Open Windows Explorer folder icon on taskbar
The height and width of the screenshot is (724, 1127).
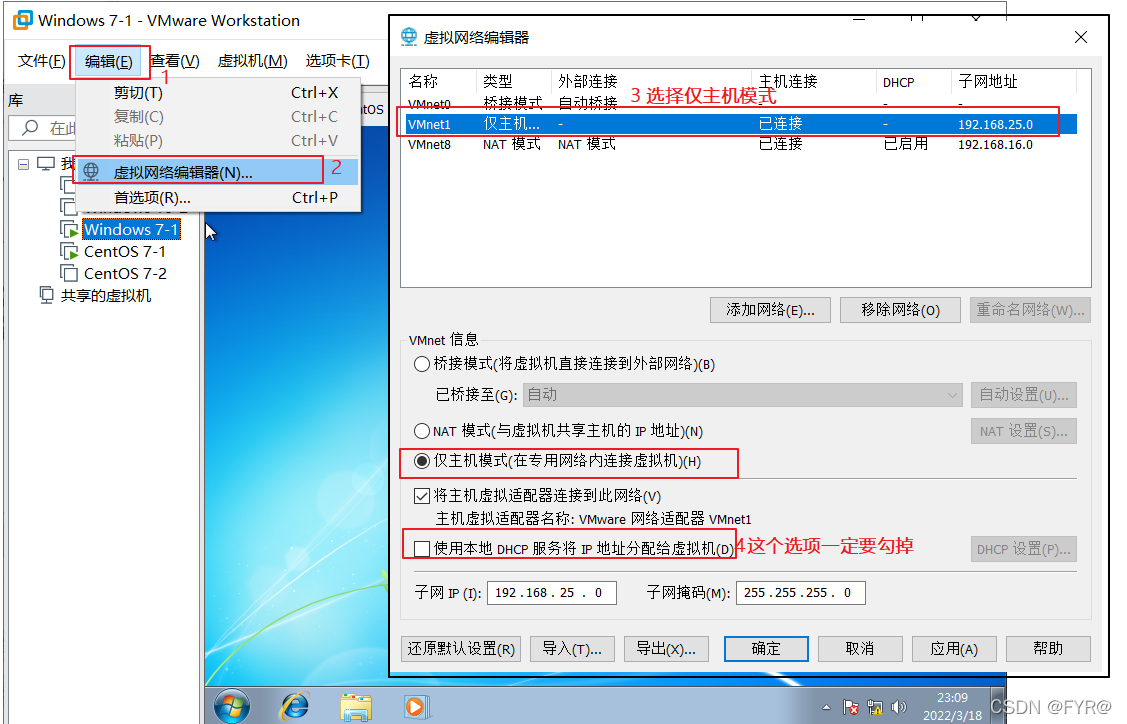356,707
